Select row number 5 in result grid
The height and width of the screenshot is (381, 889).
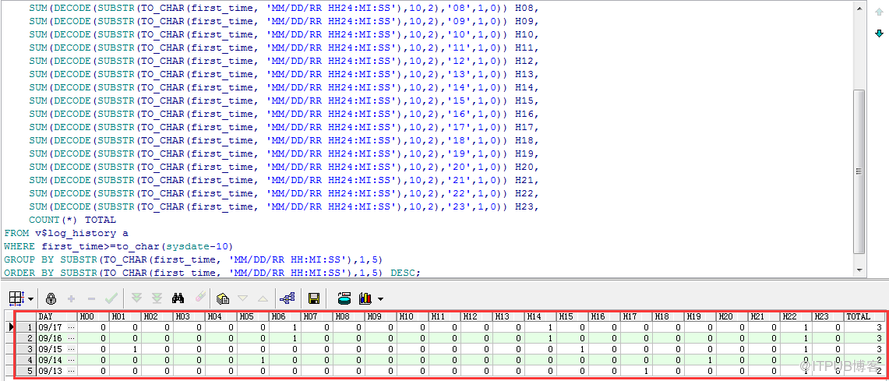[x=26, y=370]
